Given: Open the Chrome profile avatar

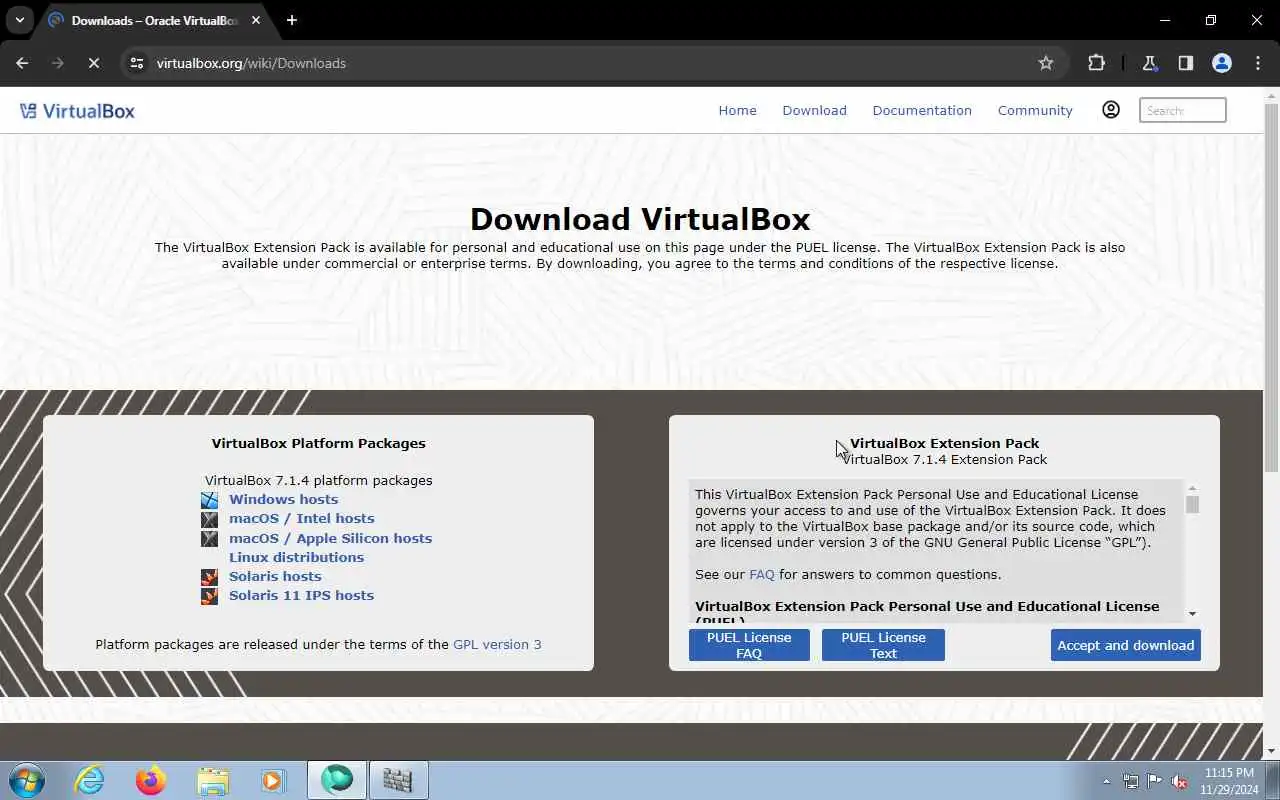Looking at the screenshot, I should point(1222,63).
